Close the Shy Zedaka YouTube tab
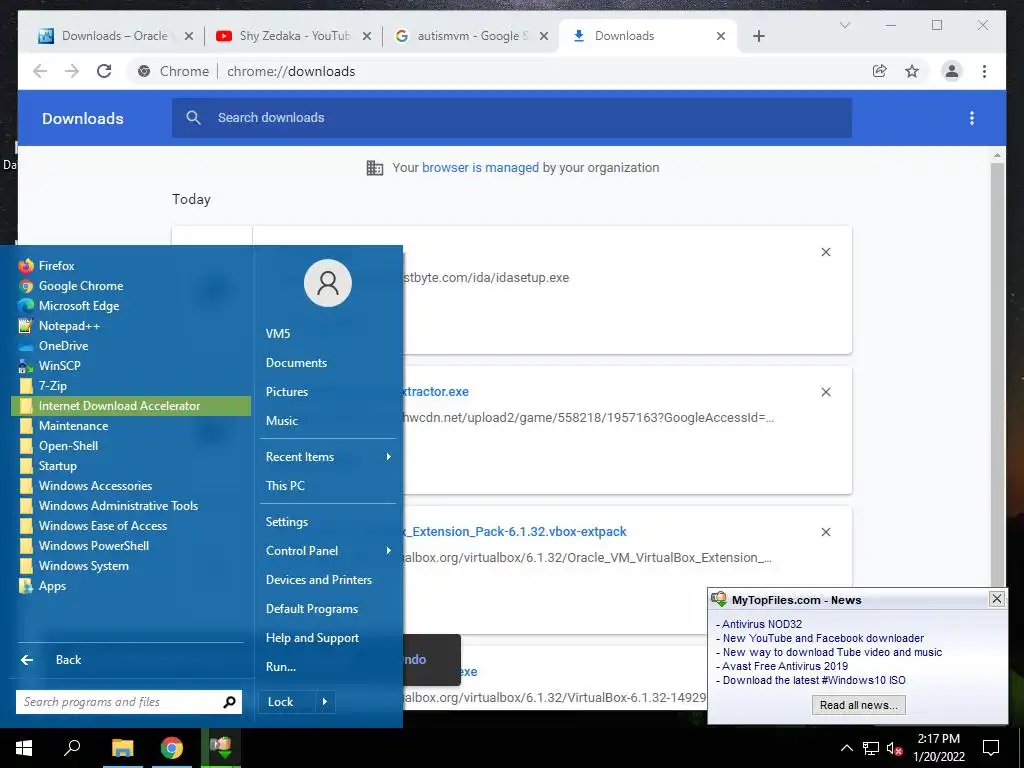Viewport: 1024px width, 768px height. [367, 37]
